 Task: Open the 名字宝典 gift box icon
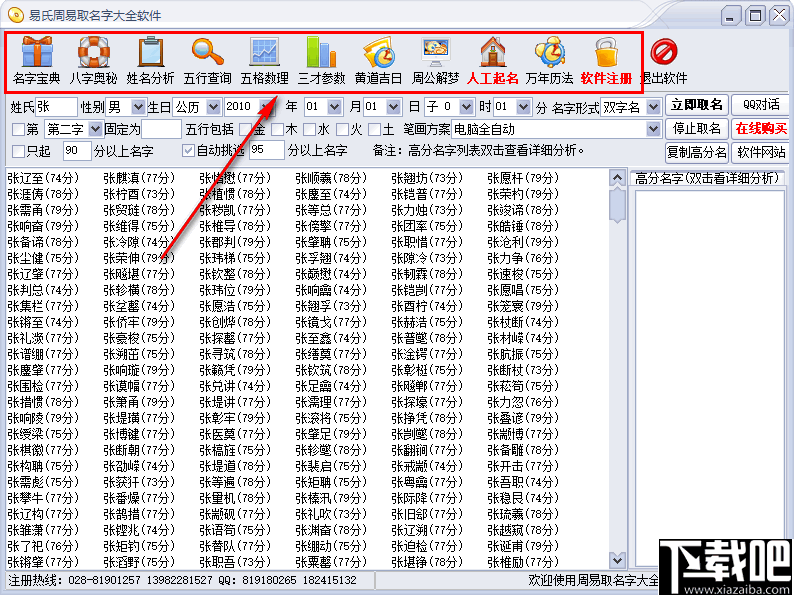click(36, 52)
